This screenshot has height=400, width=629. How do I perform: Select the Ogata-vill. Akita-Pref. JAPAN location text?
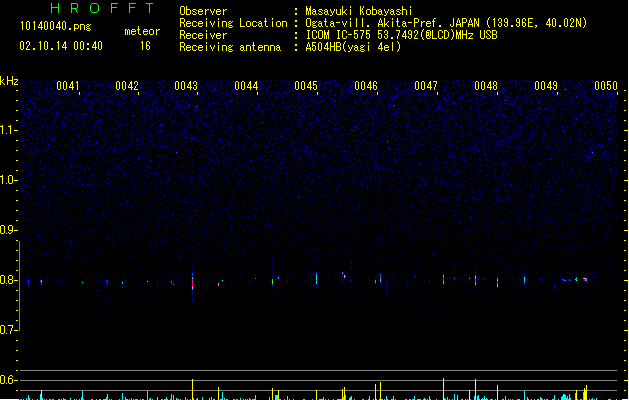tap(446, 23)
